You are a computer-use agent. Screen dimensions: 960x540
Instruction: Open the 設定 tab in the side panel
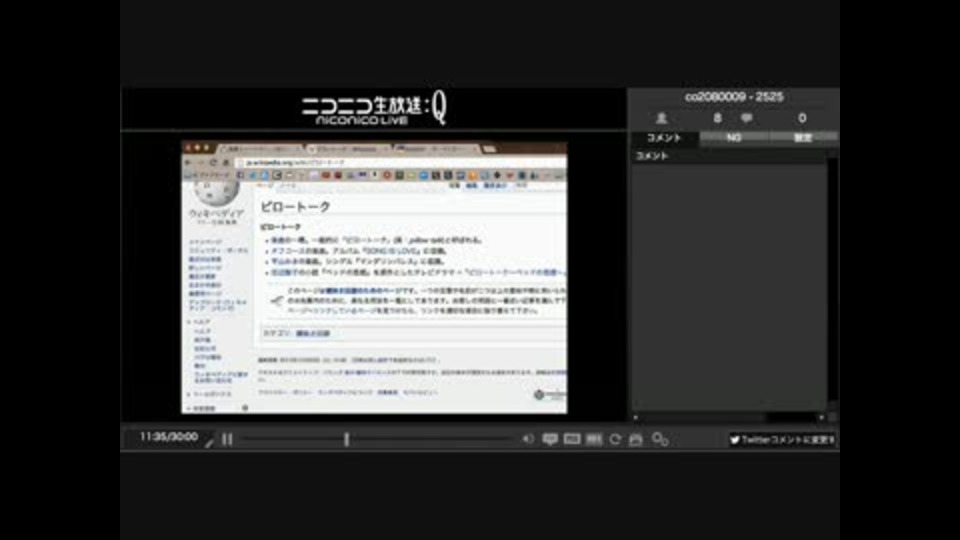click(x=803, y=138)
